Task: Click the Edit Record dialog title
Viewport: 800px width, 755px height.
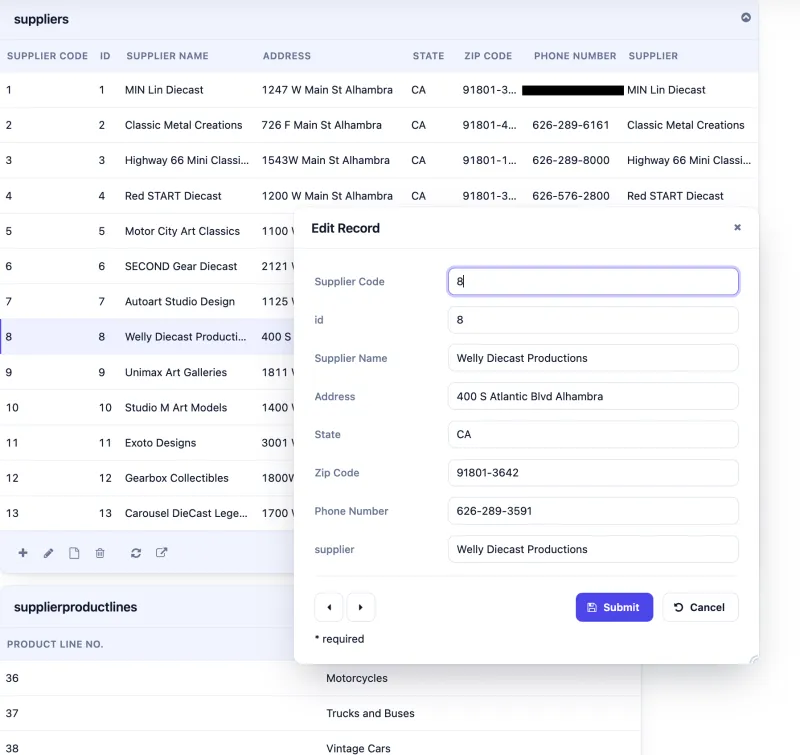Action: pos(345,228)
